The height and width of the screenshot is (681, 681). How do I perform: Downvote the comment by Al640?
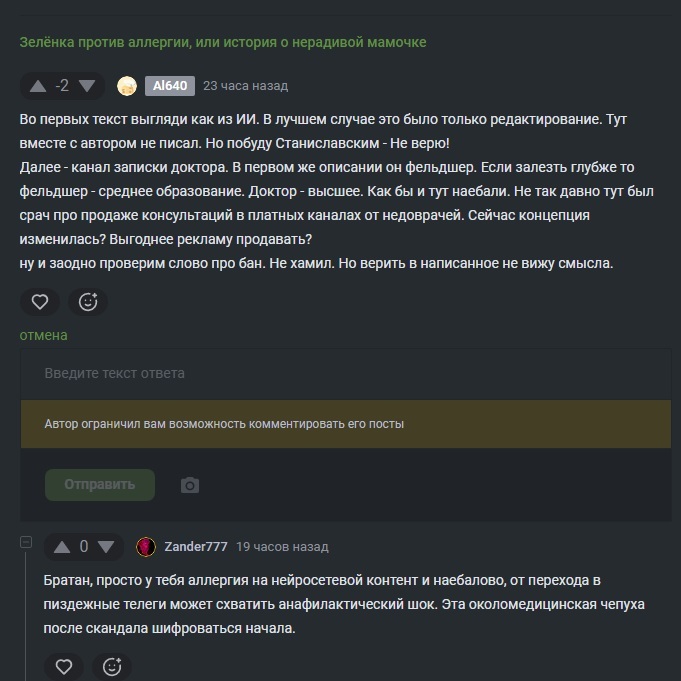click(87, 86)
